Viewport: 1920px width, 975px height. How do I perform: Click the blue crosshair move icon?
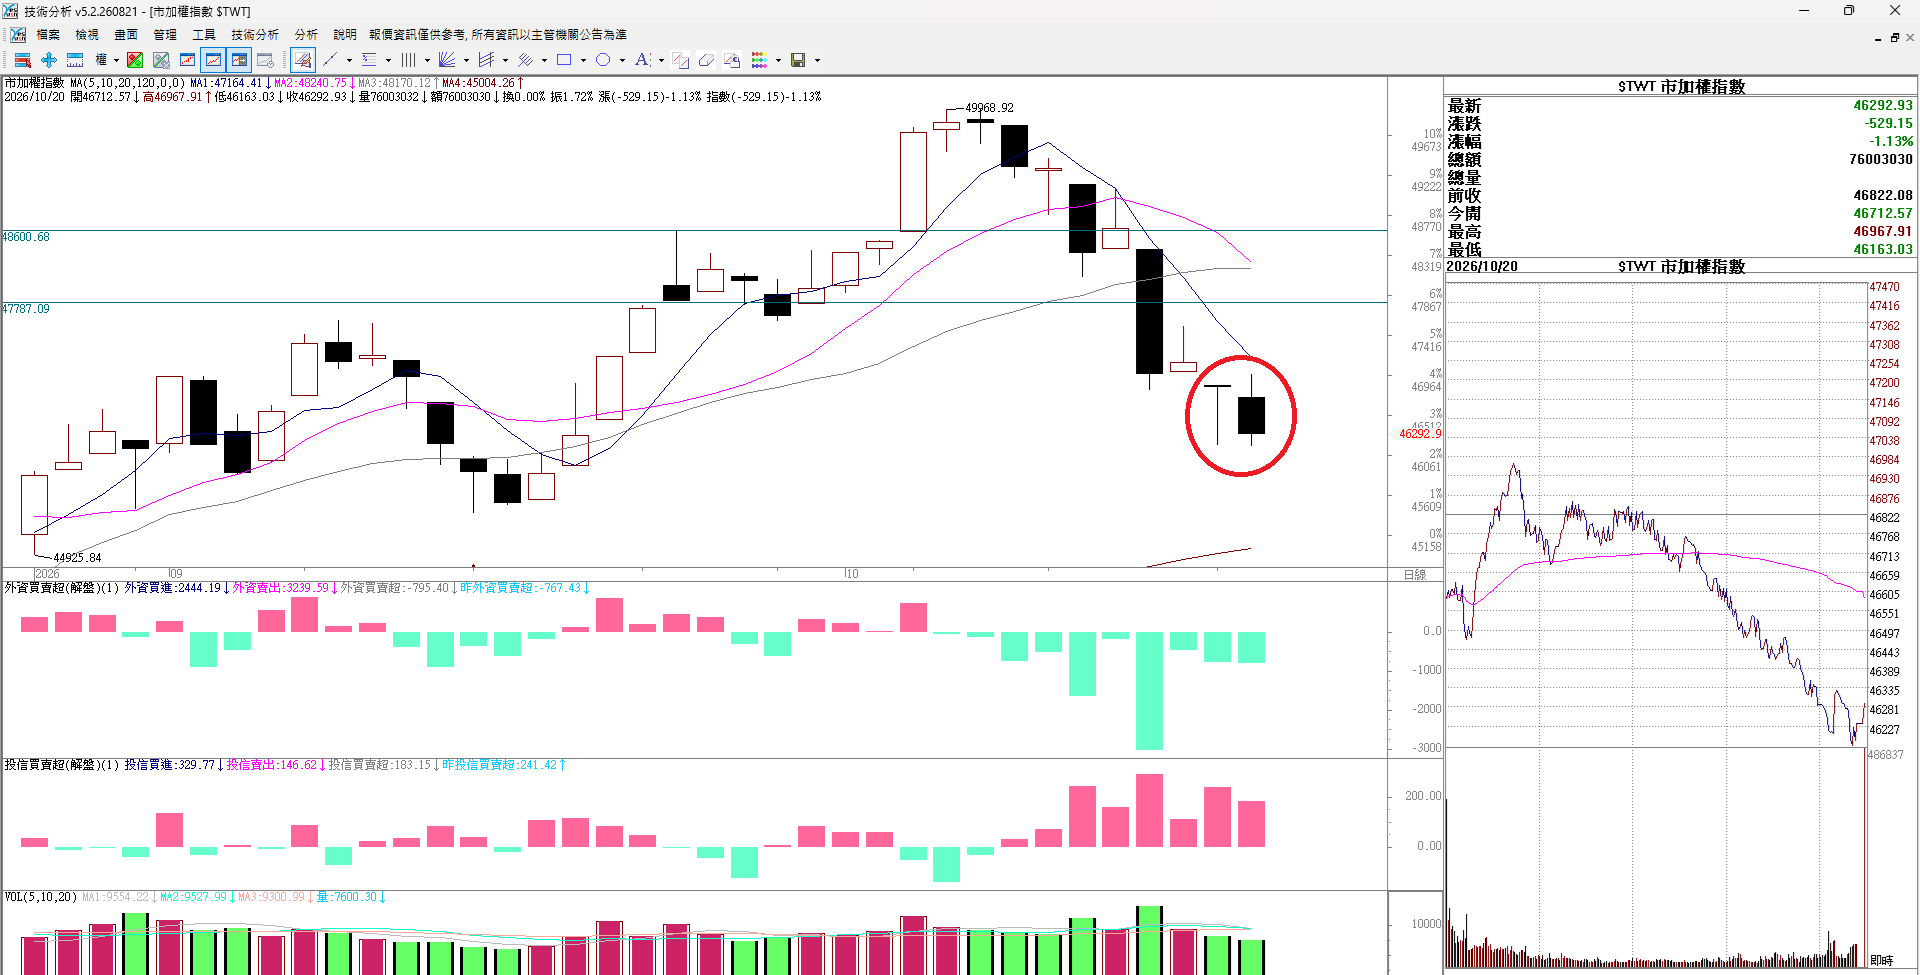[x=48, y=60]
